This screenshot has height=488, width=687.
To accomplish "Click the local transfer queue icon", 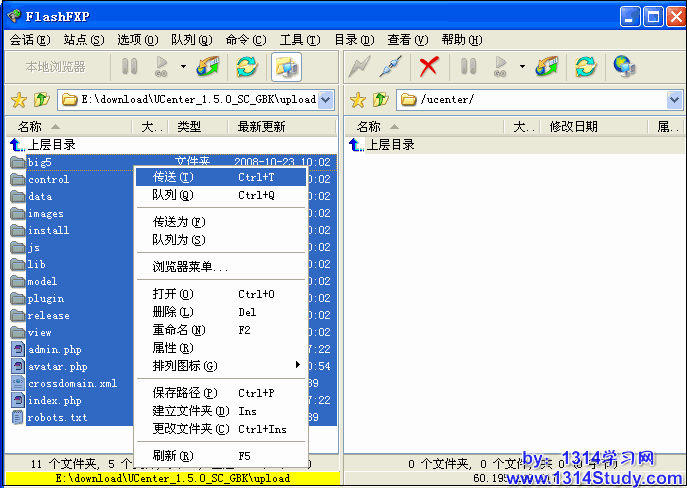I will click(208, 67).
